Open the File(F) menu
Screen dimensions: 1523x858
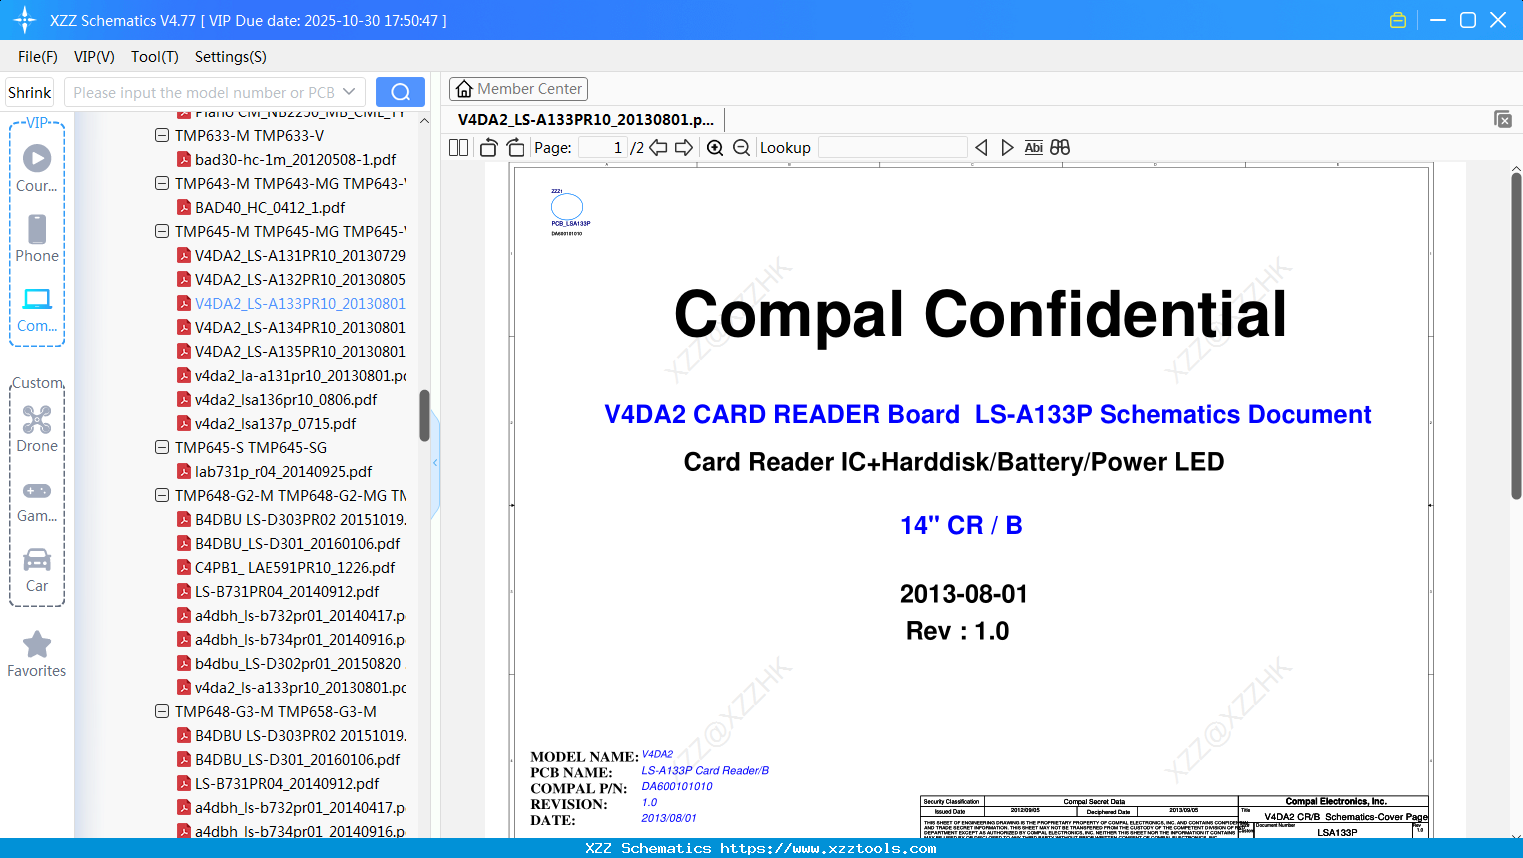point(38,57)
